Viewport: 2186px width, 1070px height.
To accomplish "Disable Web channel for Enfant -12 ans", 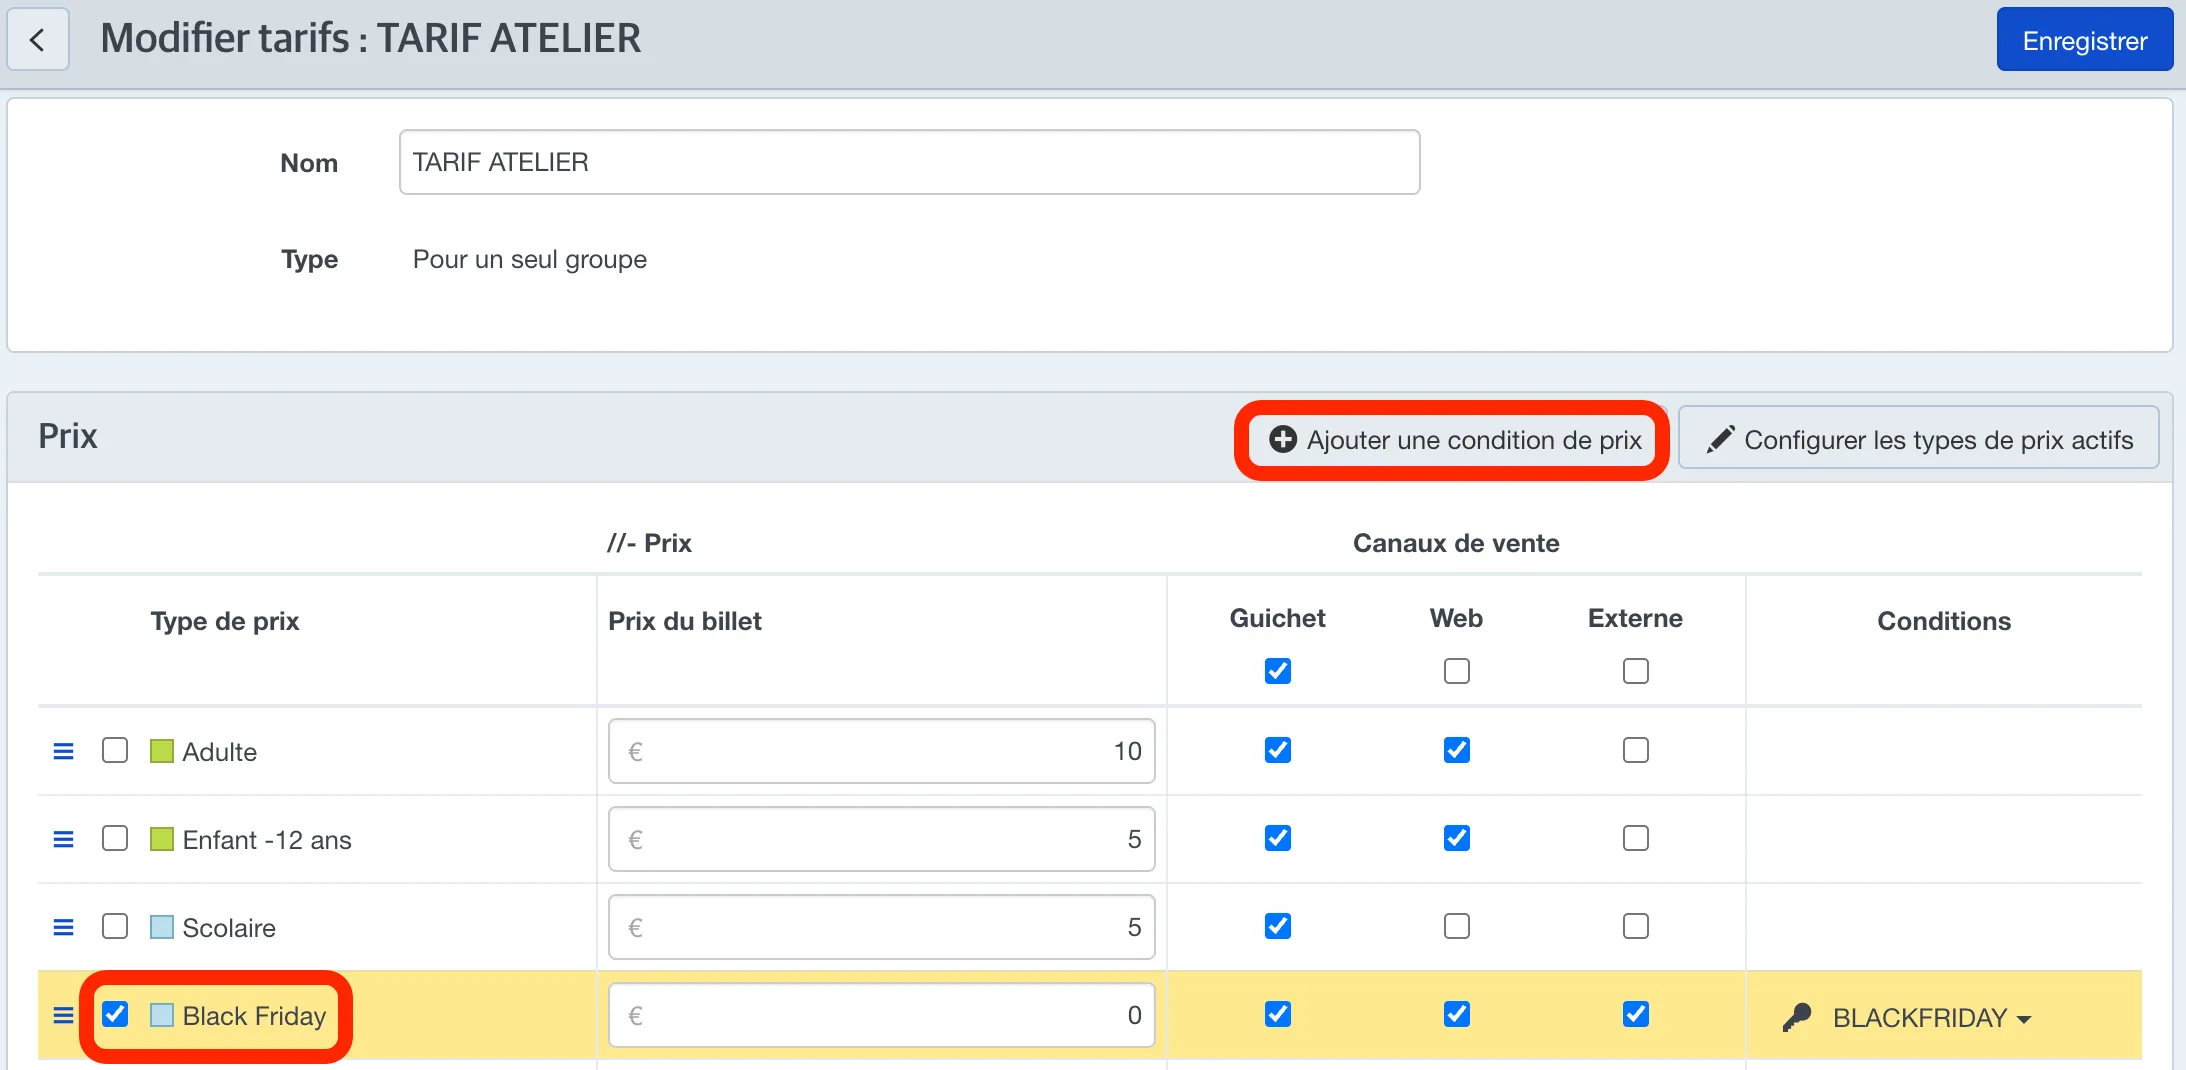I will point(1457,838).
